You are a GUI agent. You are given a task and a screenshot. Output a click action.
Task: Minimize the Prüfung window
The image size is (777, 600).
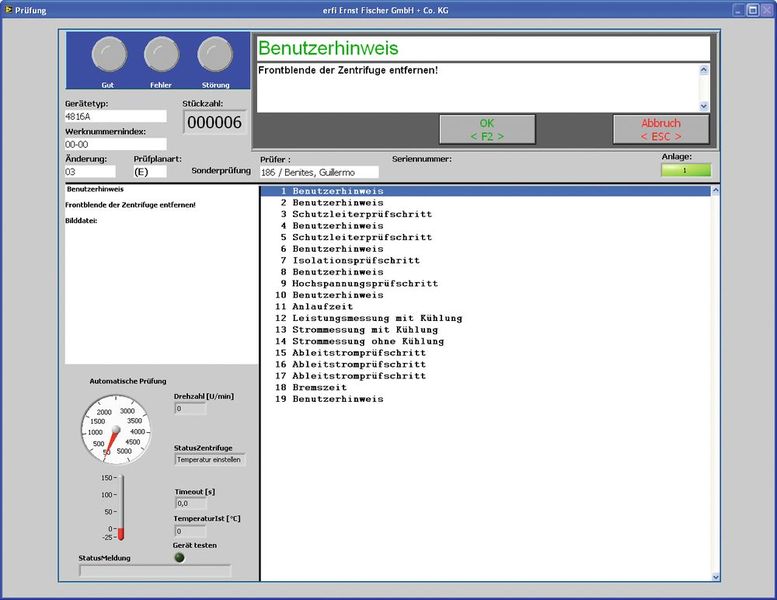point(739,10)
